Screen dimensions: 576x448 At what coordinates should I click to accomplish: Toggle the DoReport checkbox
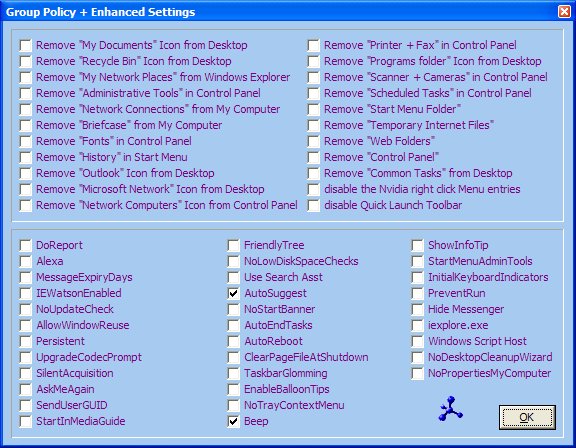(x=25, y=245)
